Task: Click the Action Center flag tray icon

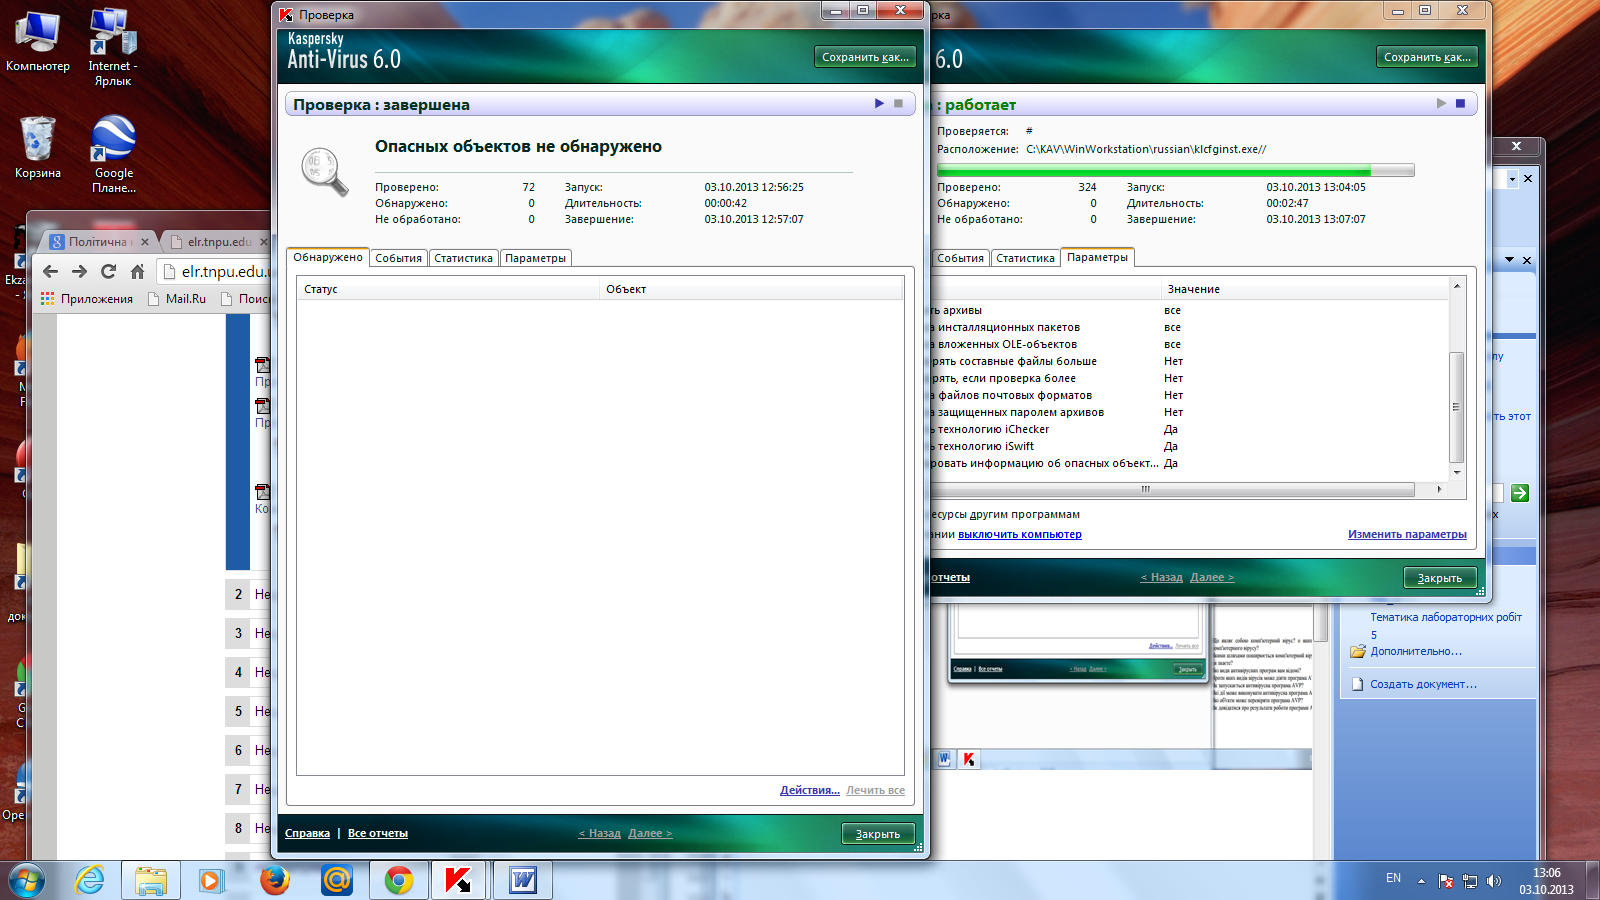Action: click(x=1446, y=881)
